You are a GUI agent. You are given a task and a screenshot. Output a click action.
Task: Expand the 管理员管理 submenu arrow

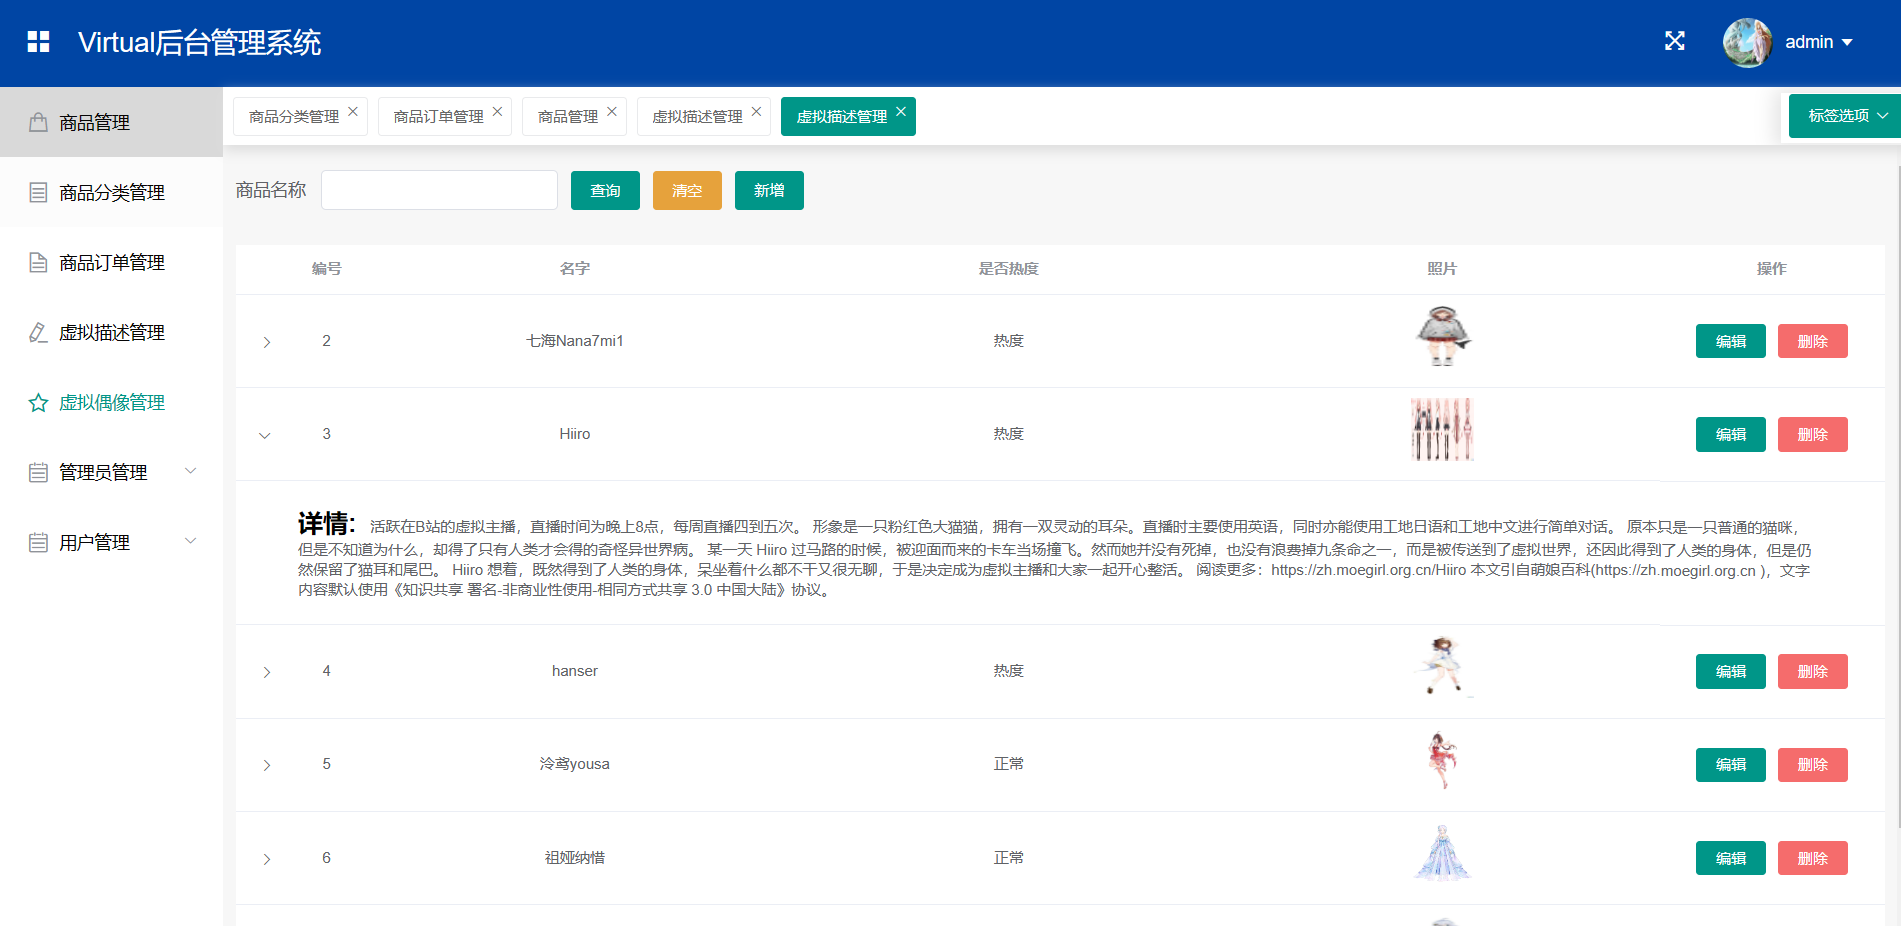191,471
